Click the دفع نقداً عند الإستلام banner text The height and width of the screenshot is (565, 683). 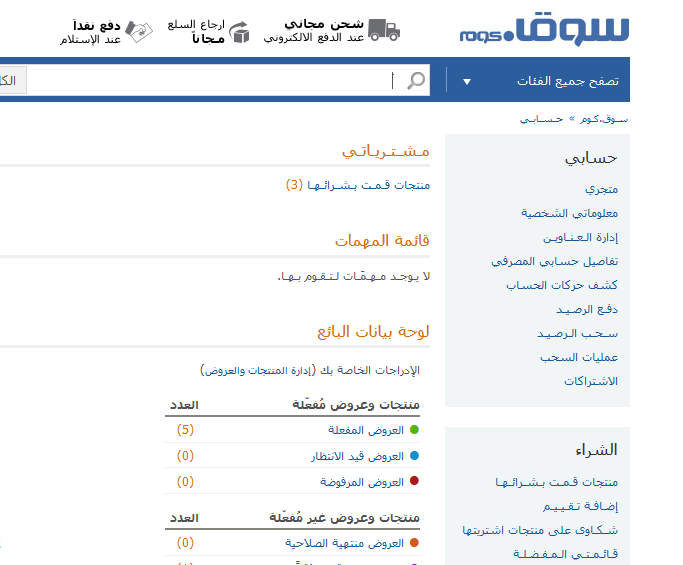point(90,32)
